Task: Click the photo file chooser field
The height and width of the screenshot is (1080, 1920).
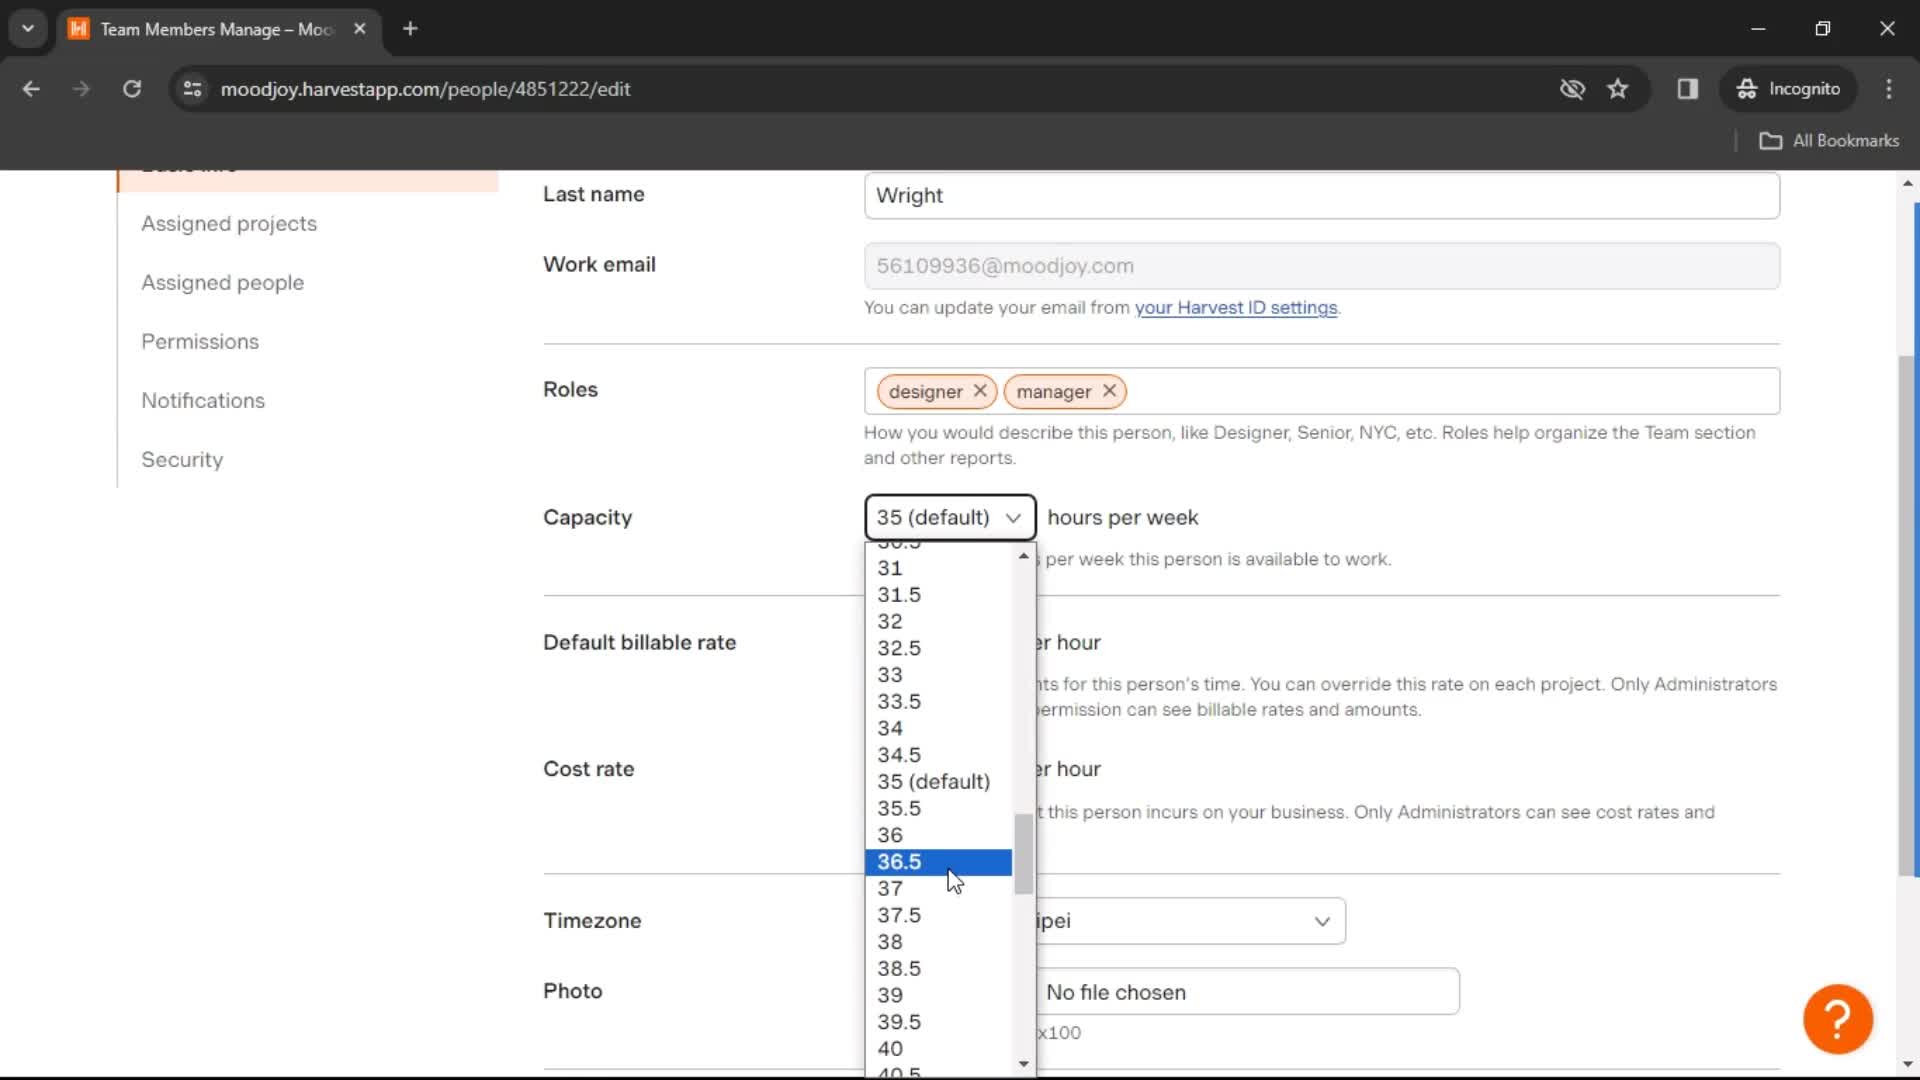Action: point(1246,992)
